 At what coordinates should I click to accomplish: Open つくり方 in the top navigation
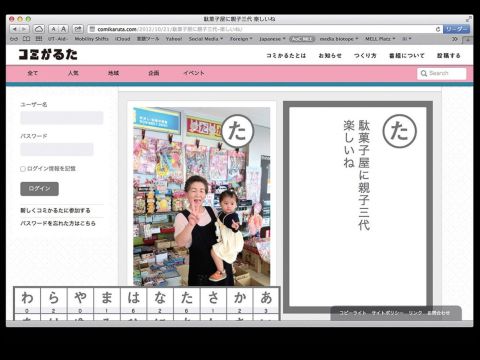(365, 56)
